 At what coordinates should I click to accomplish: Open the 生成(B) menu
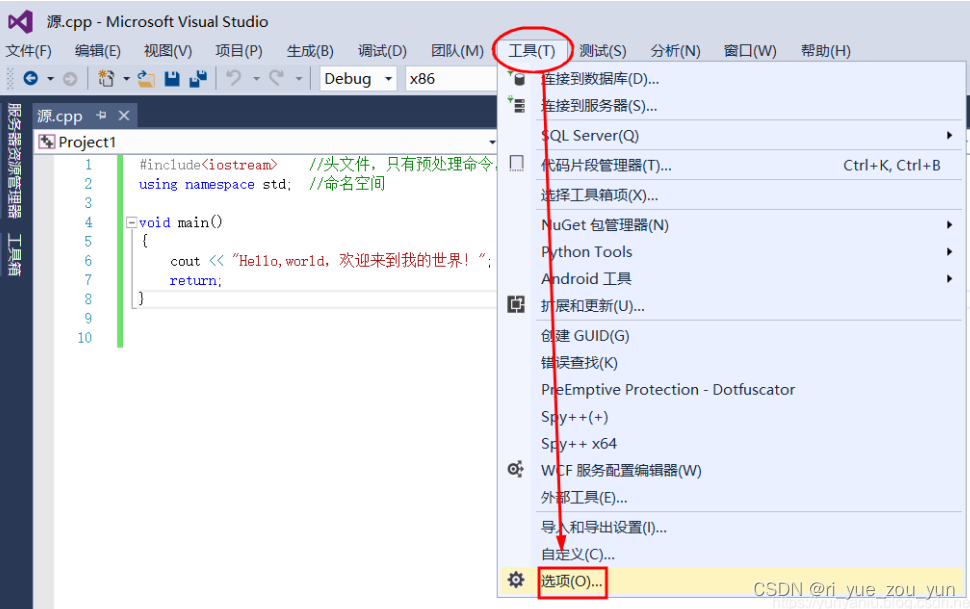click(310, 51)
